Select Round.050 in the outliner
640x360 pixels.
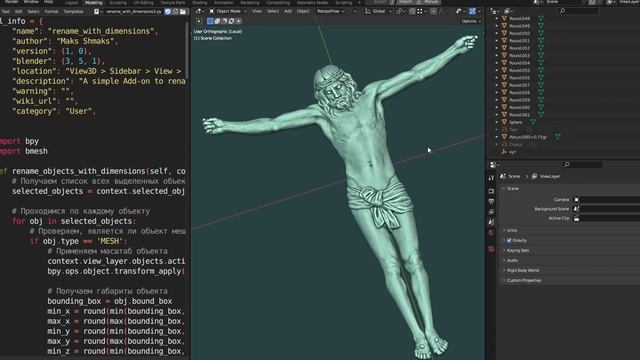click(x=520, y=33)
